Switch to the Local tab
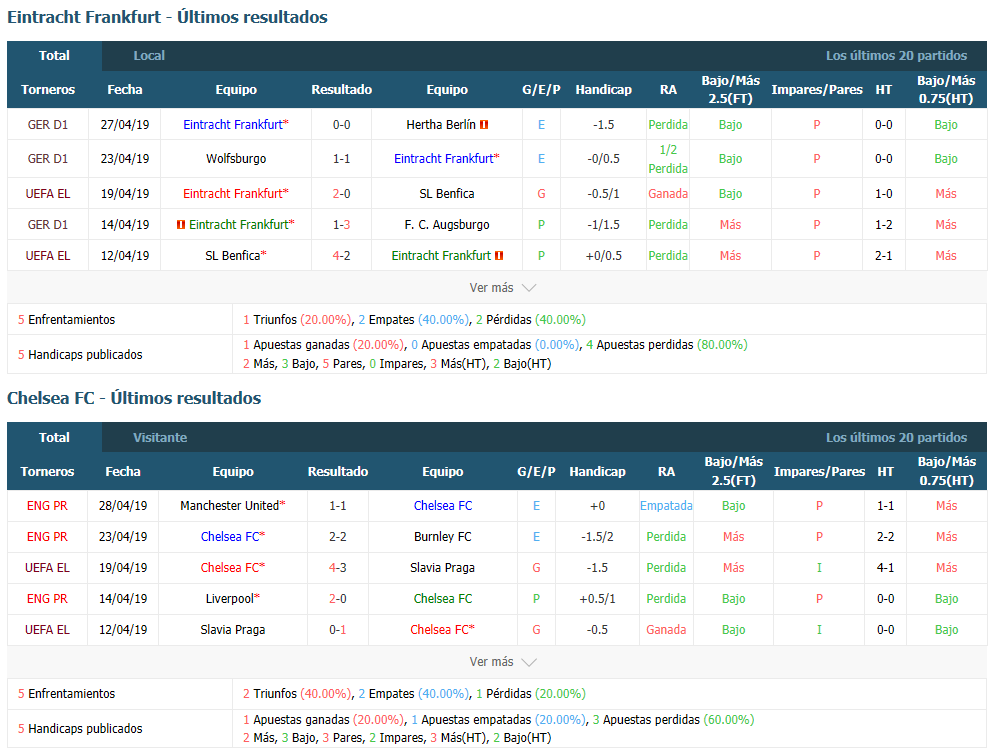The height and width of the screenshot is (754, 993). [x=149, y=56]
